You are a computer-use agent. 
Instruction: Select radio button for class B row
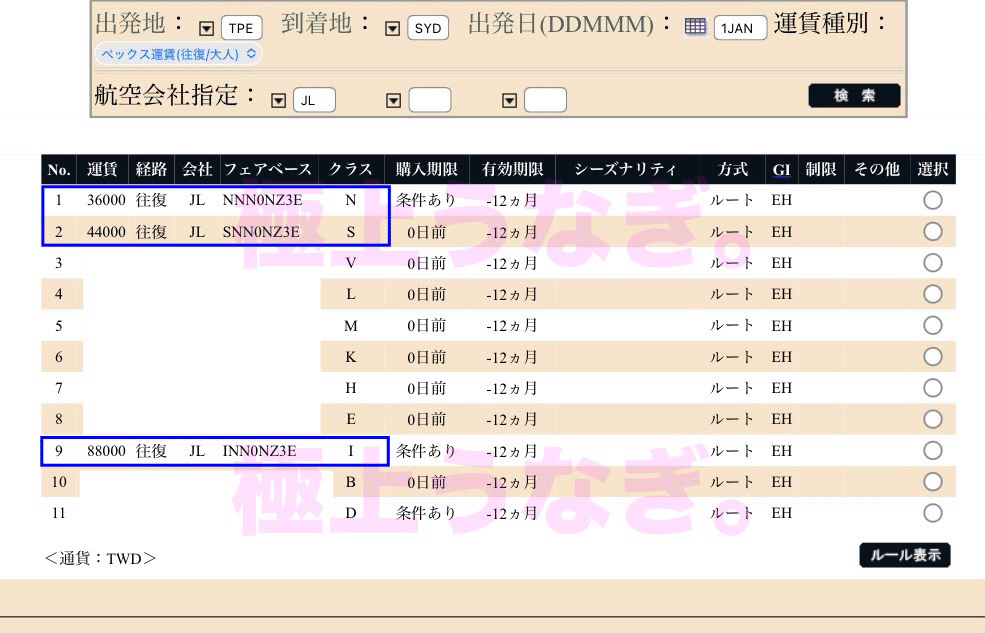tap(933, 482)
